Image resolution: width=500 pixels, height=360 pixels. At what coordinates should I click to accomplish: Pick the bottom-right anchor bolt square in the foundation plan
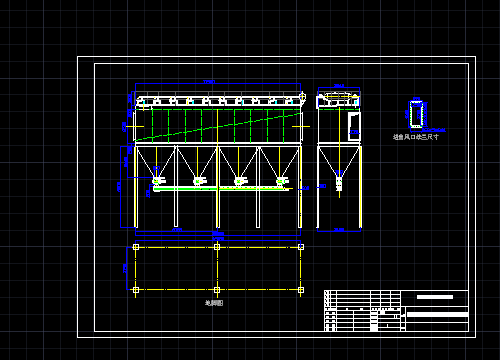coord(301,290)
